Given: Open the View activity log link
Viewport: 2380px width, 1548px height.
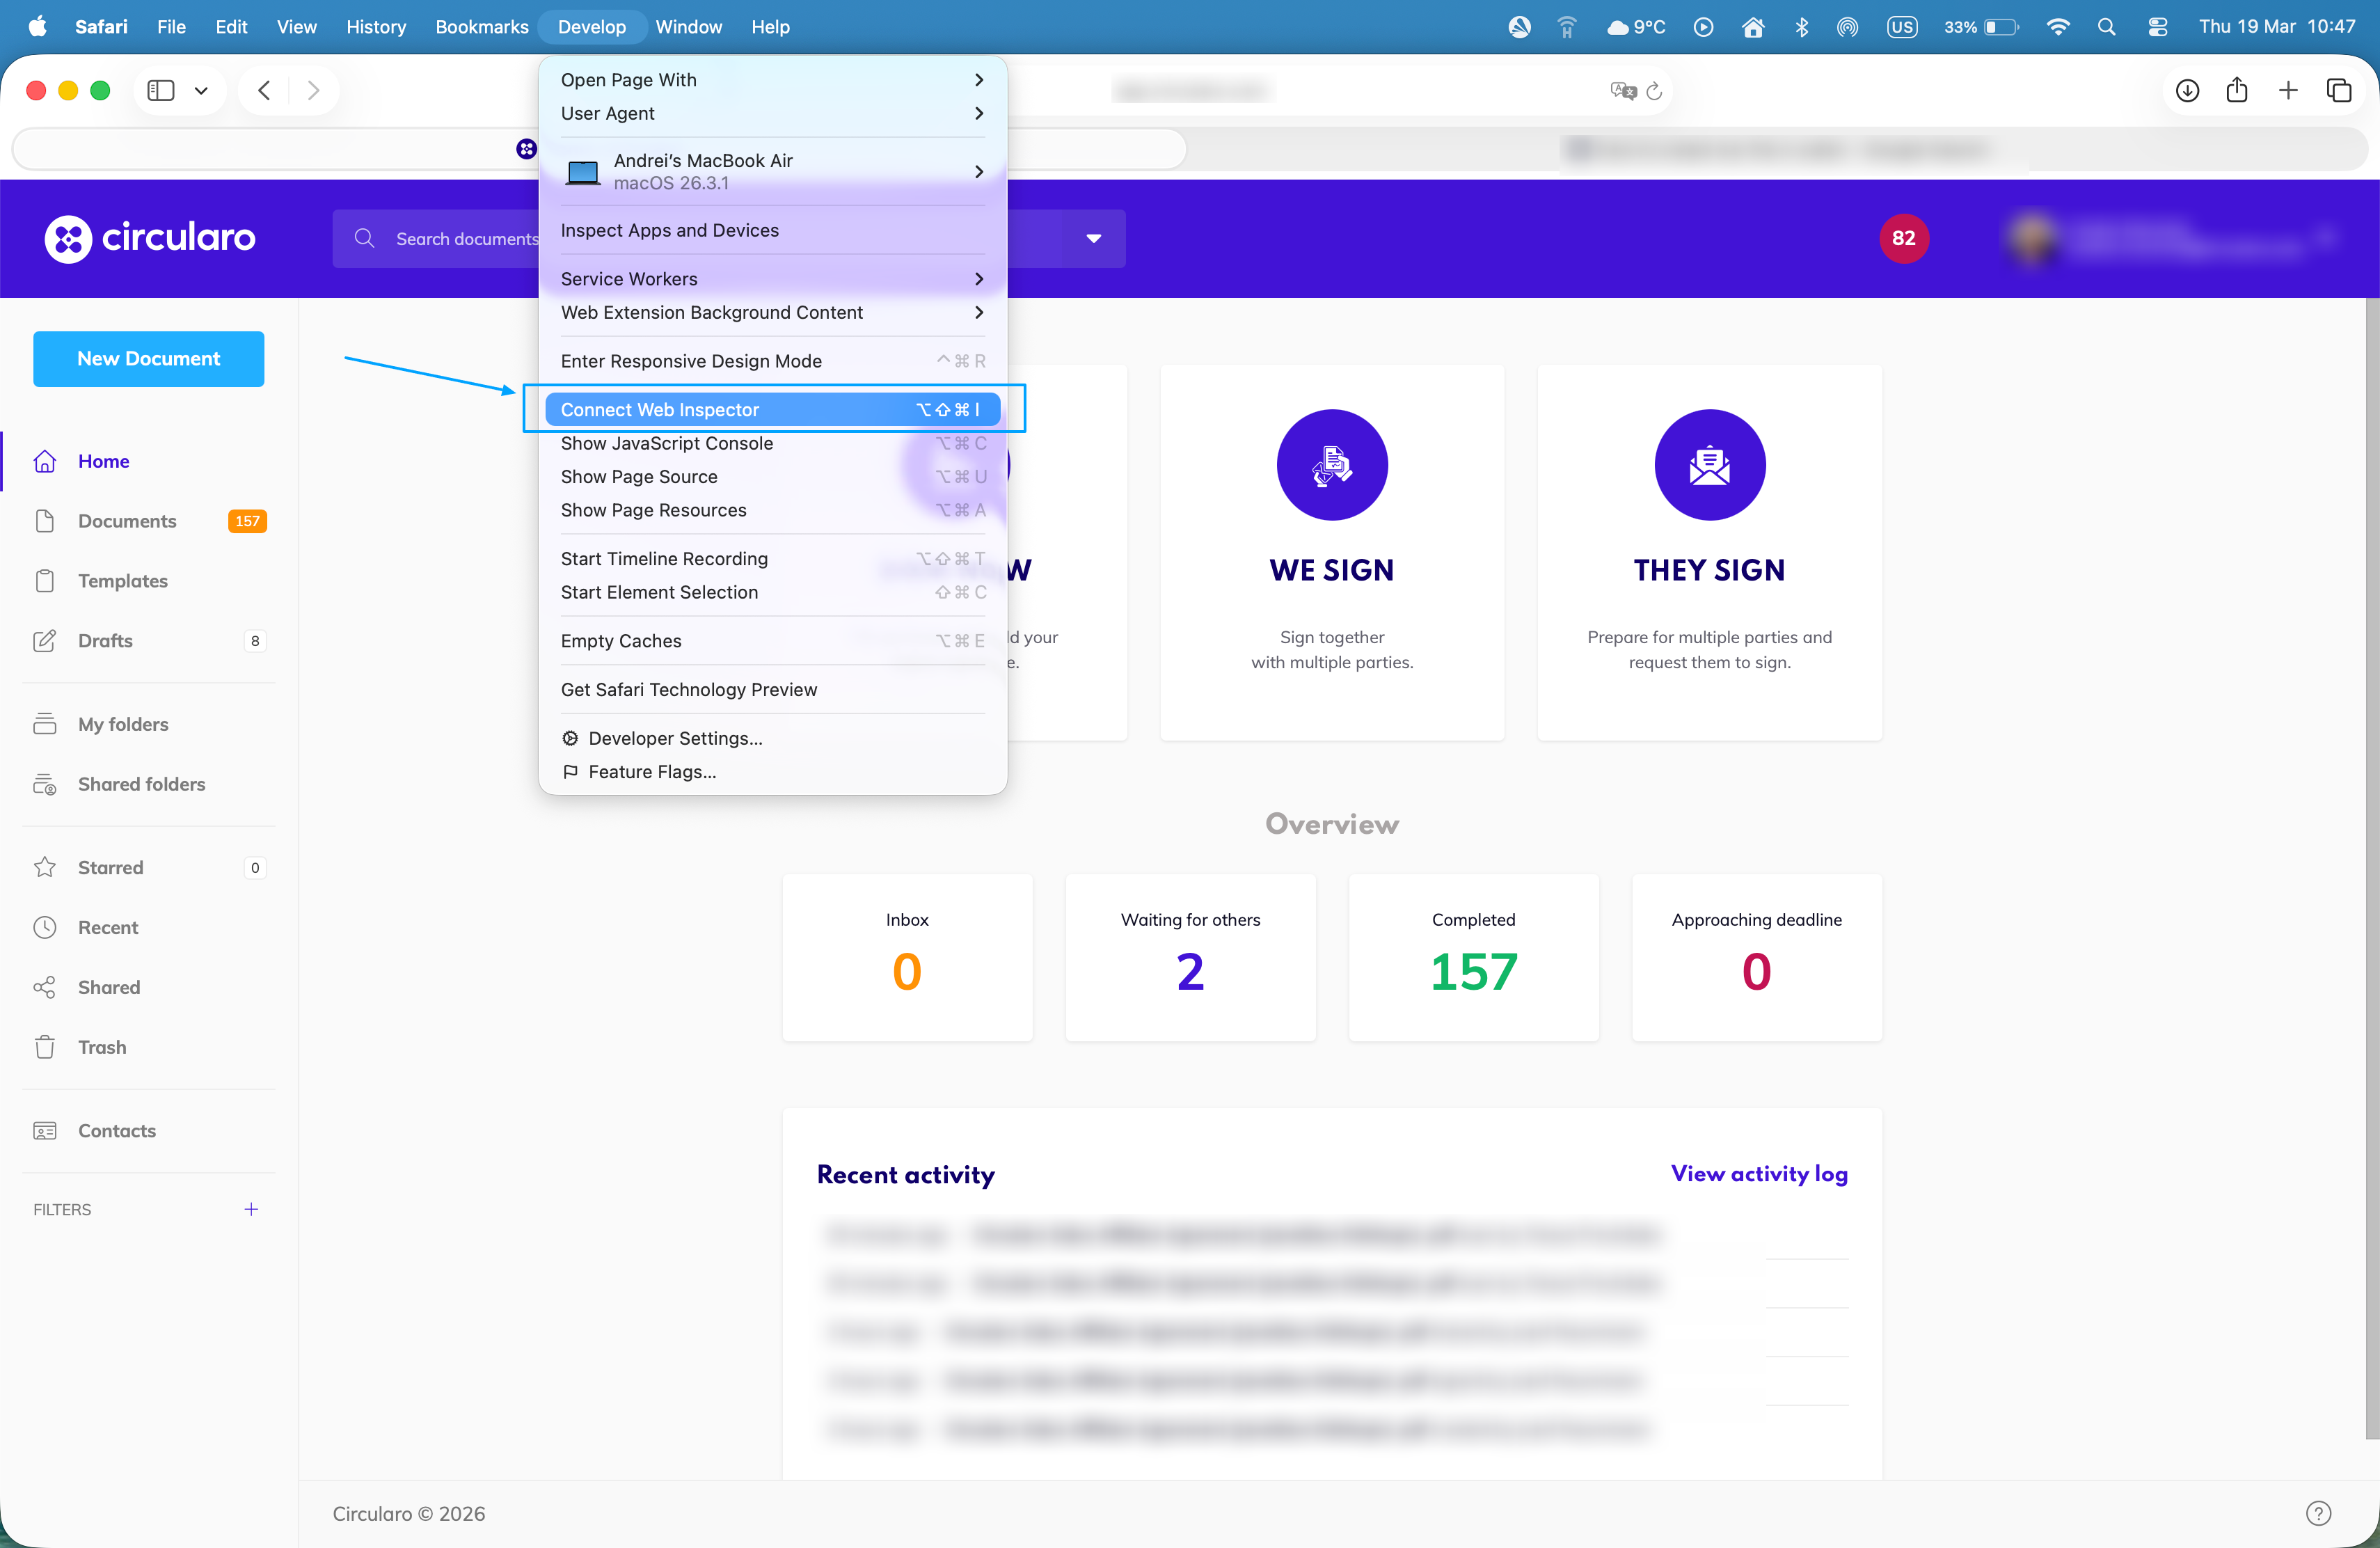Looking at the screenshot, I should 1758,1174.
